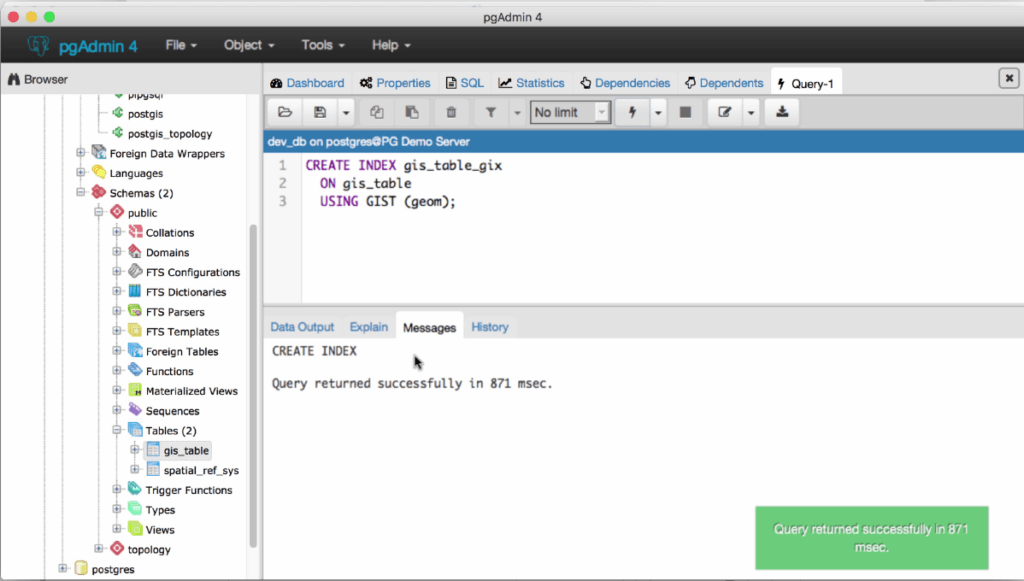
Task: Execute the query with the lightning icon
Action: tap(632, 112)
